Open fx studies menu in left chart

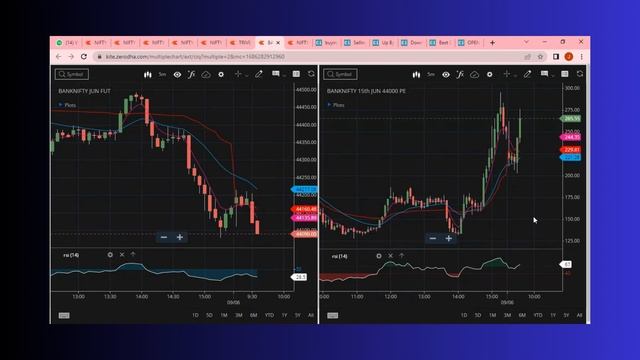tap(191, 74)
